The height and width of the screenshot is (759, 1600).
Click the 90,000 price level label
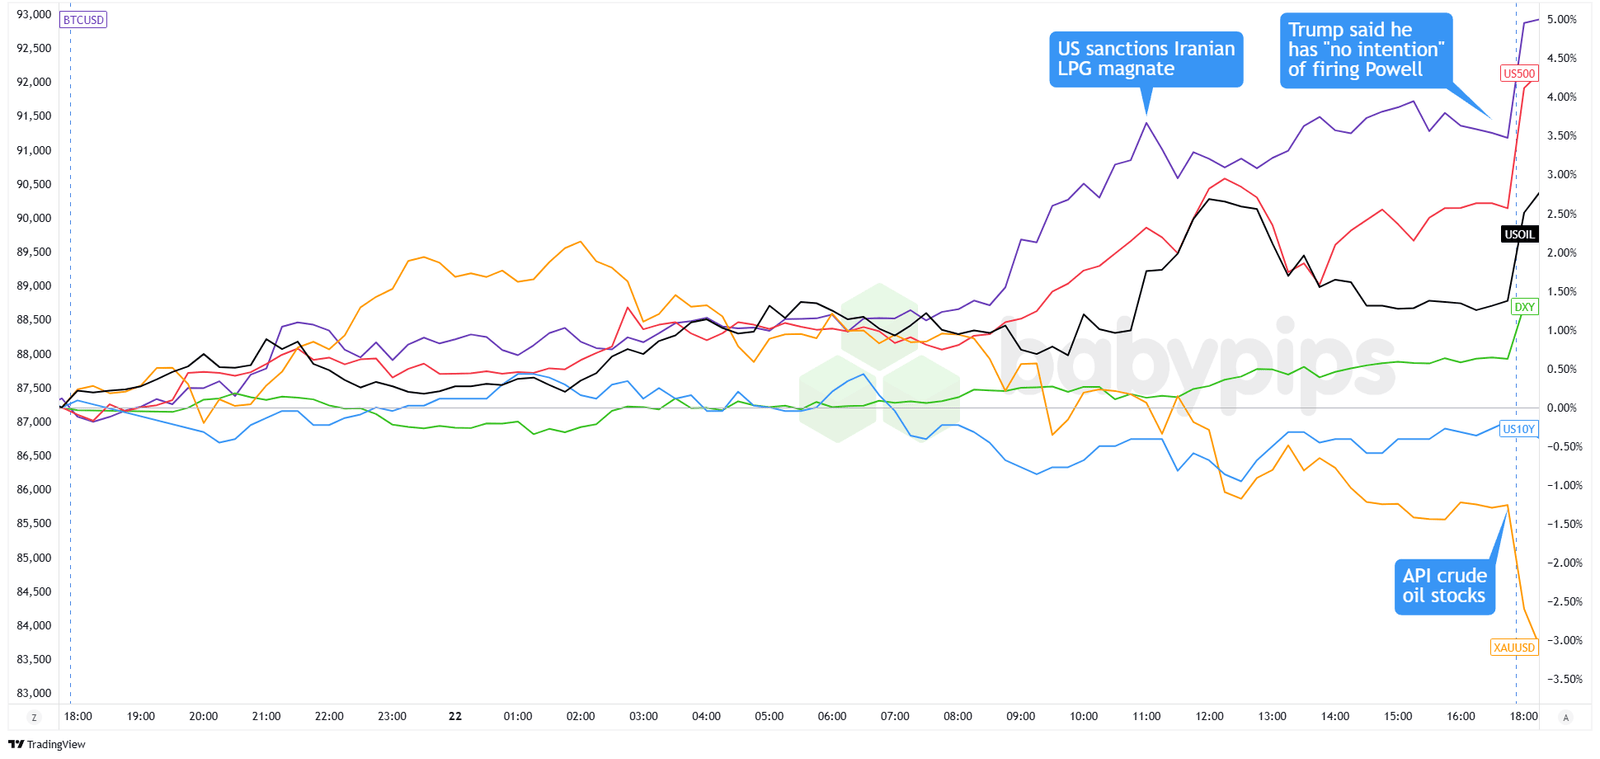(x=34, y=218)
